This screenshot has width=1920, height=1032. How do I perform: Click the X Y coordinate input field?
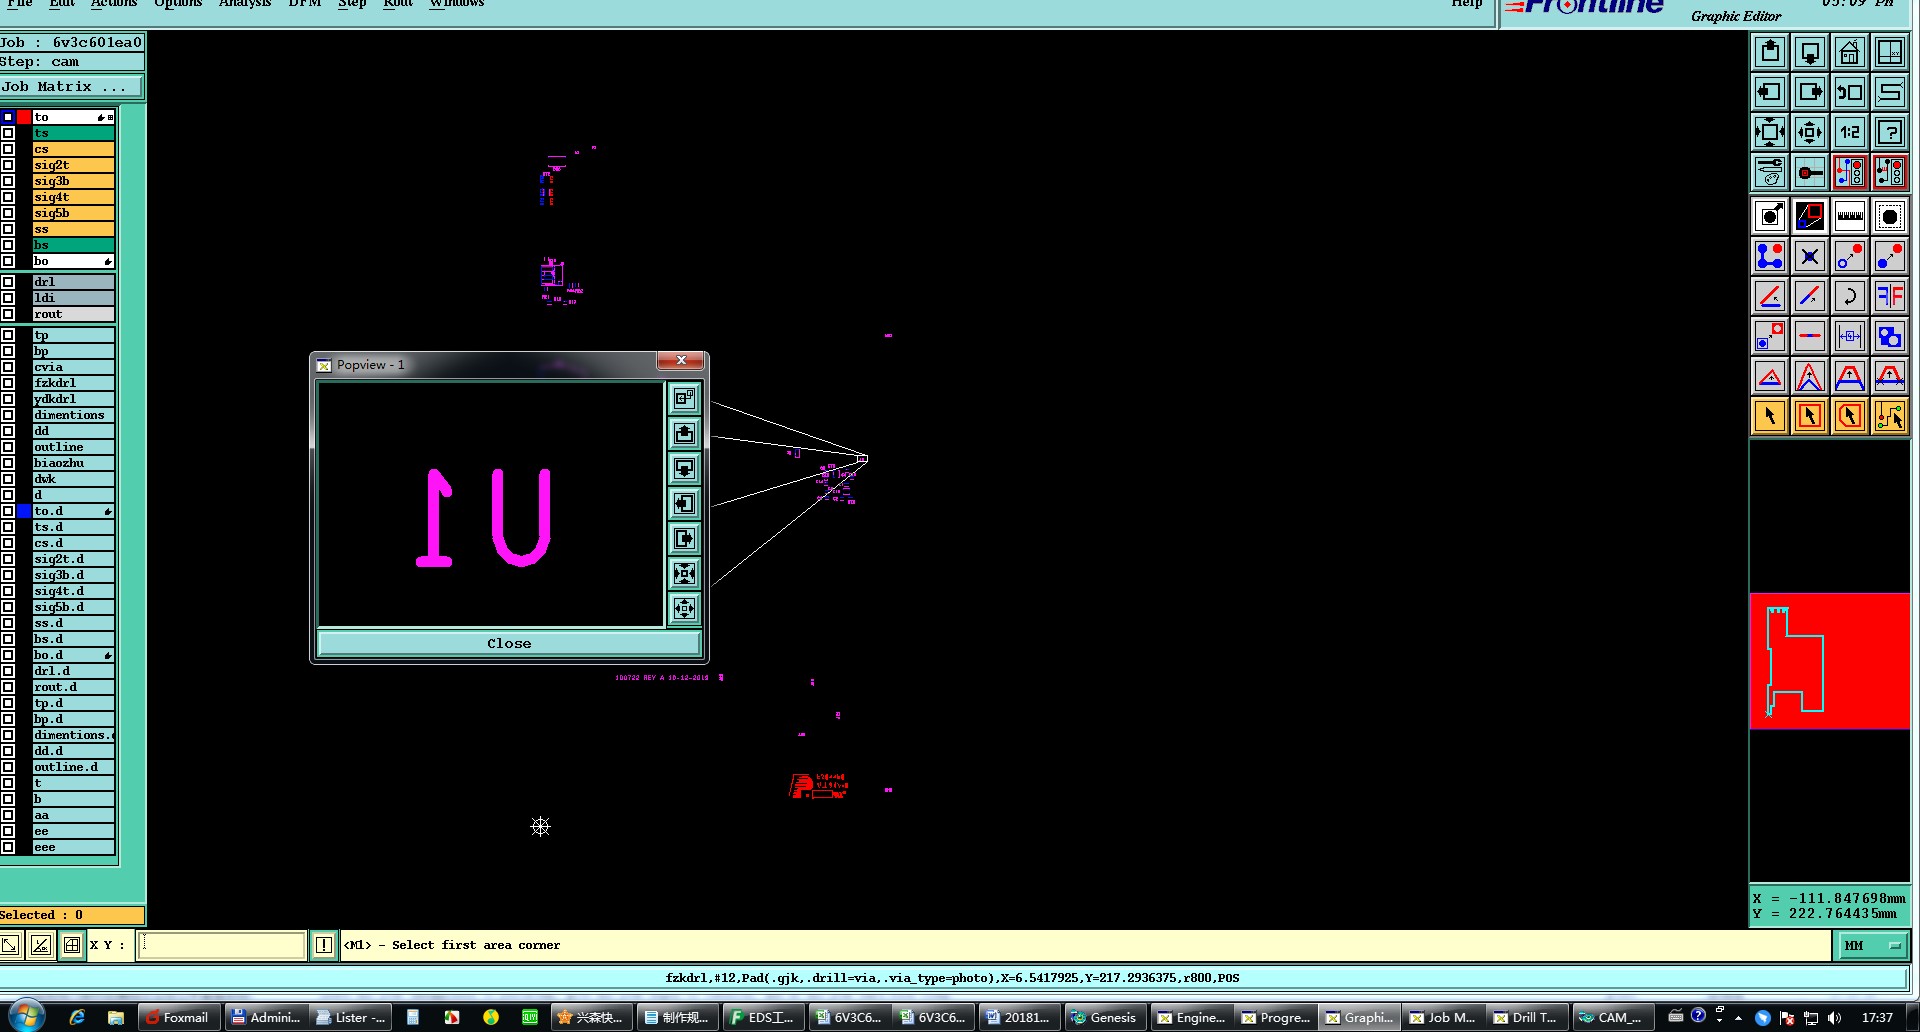point(221,945)
